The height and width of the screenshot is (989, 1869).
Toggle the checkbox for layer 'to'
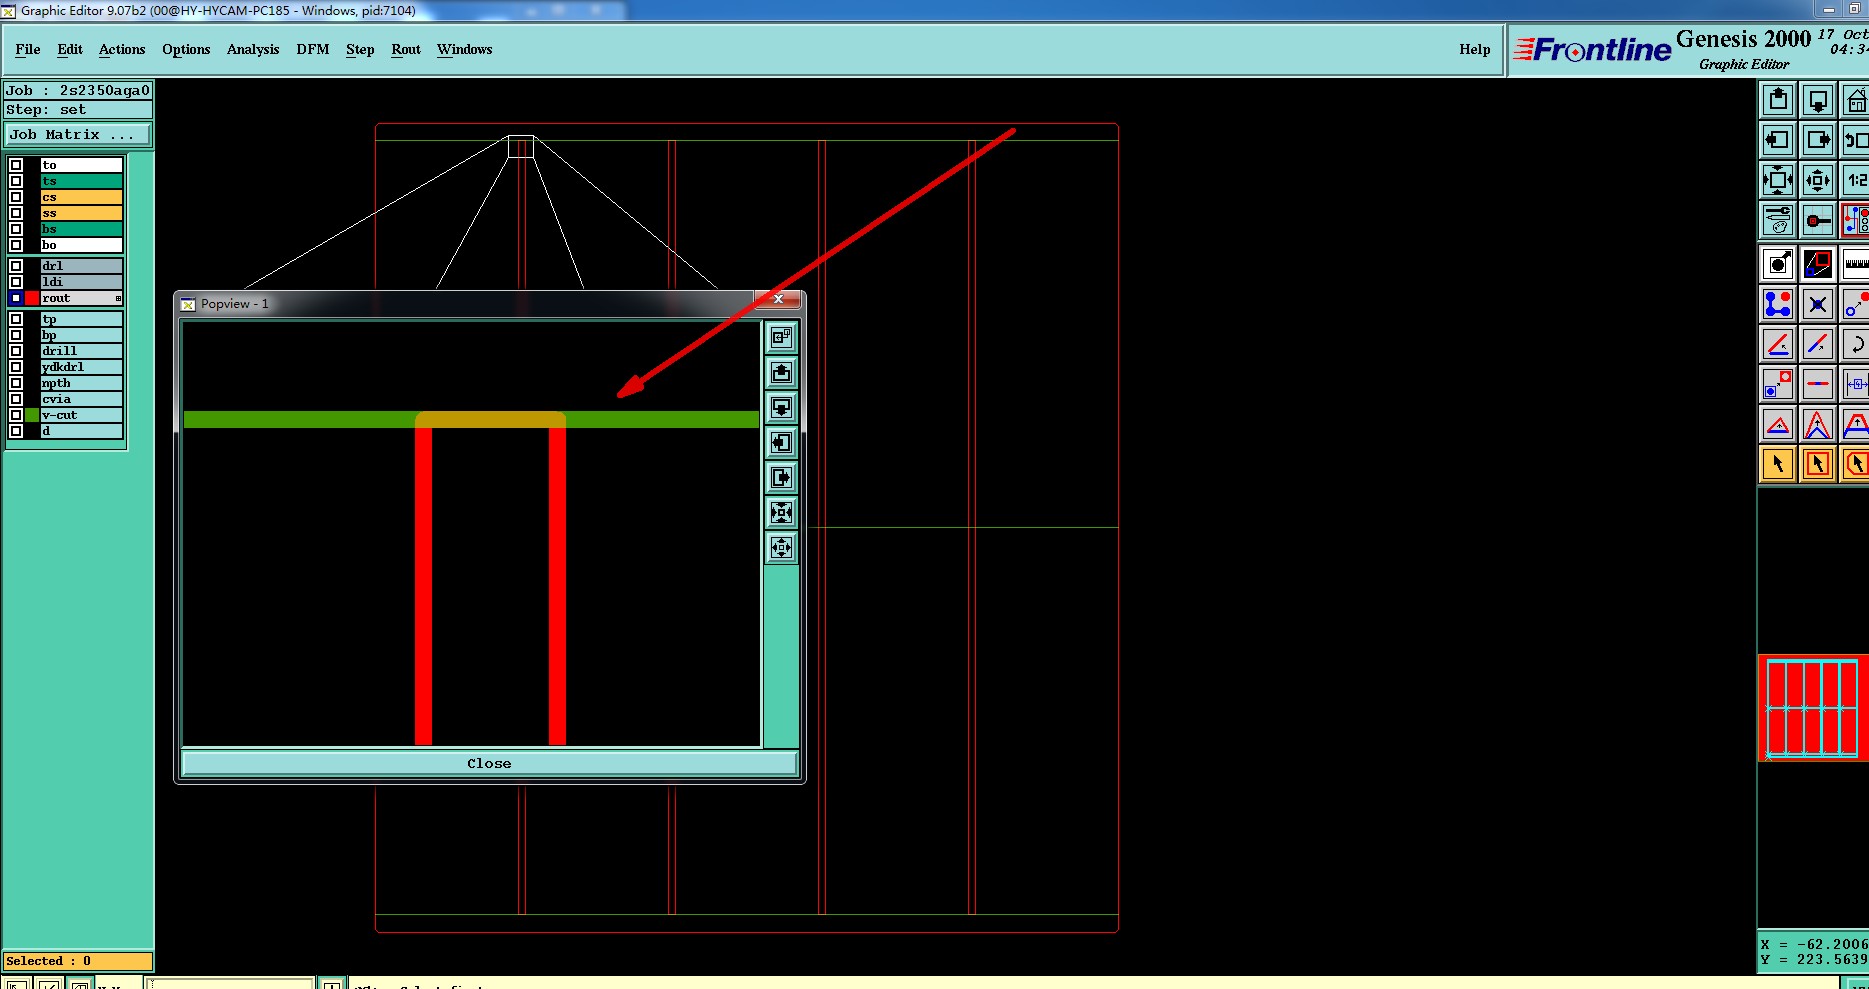(x=16, y=165)
